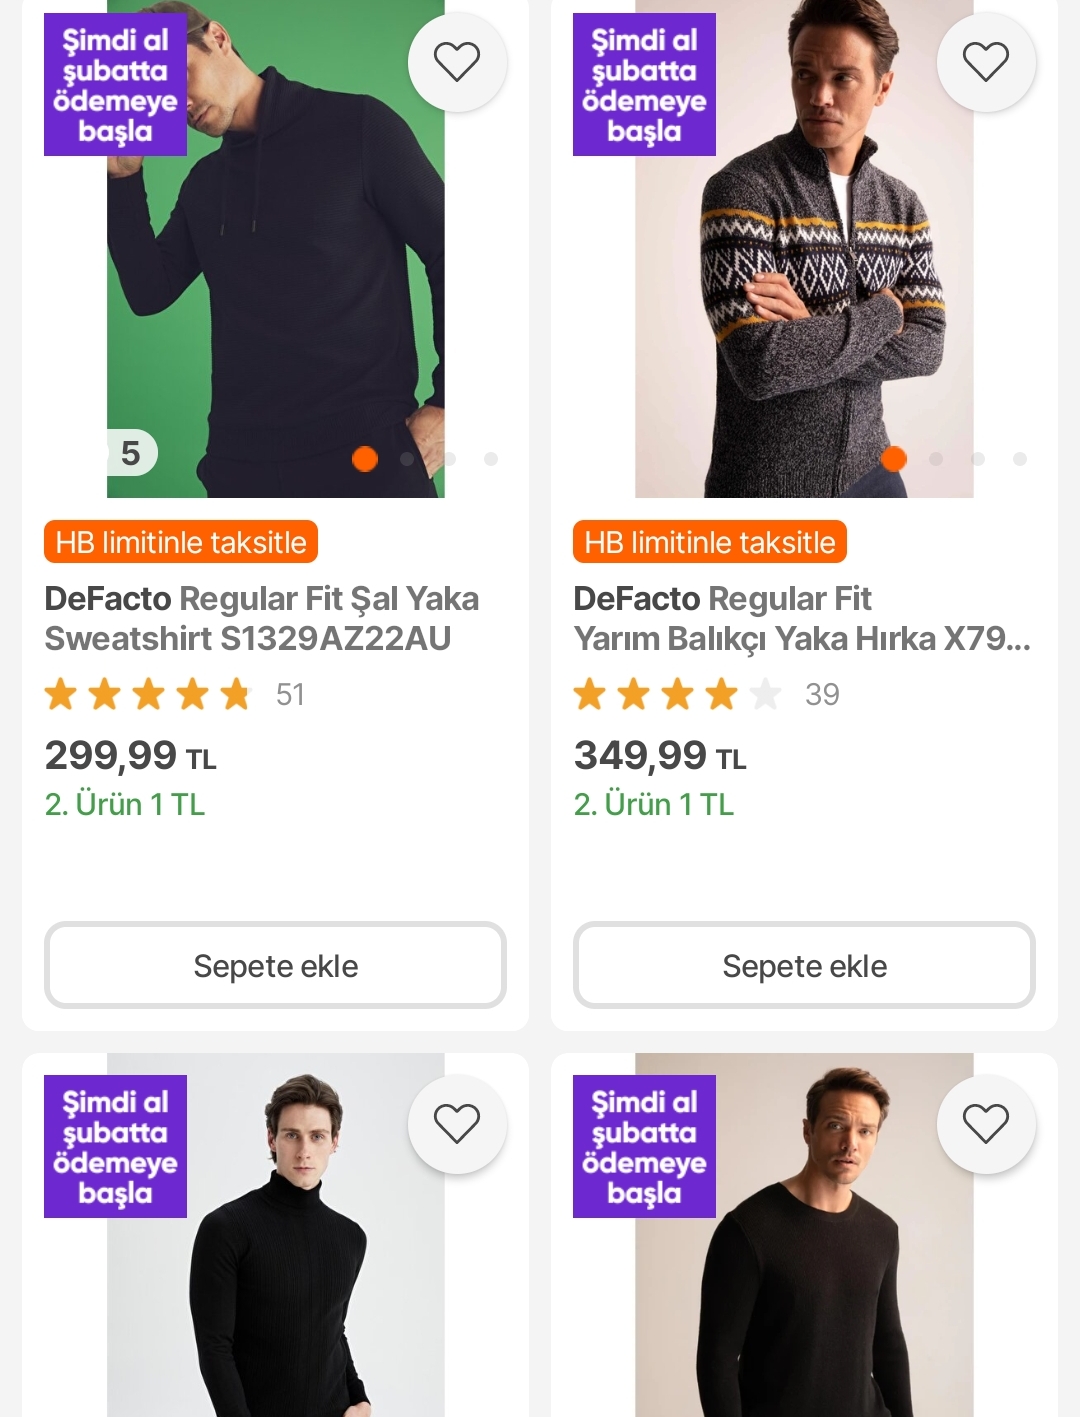Open DeFacto Şal Yaka Sweatshirt product title
Screen dimensions: 1080x1417
tap(262, 618)
